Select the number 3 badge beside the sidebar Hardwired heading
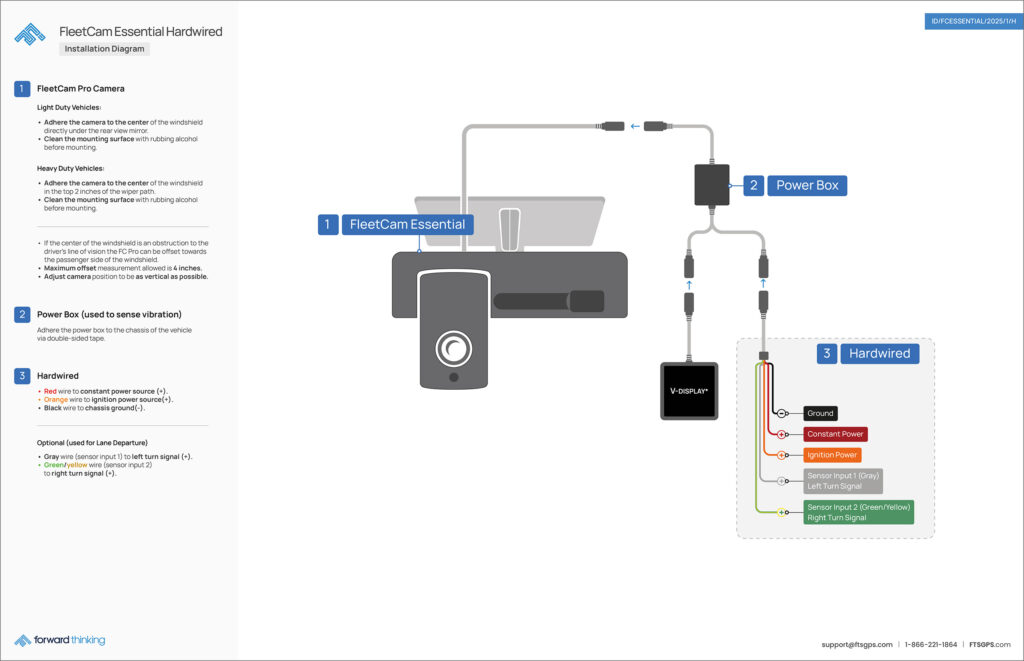Viewport: 1024px width, 661px height. (x=22, y=376)
